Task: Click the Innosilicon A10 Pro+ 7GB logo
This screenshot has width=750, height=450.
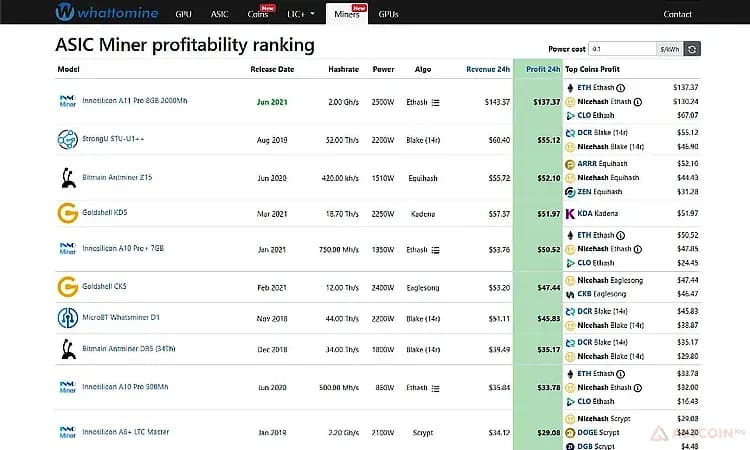Action: coord(67,249)
